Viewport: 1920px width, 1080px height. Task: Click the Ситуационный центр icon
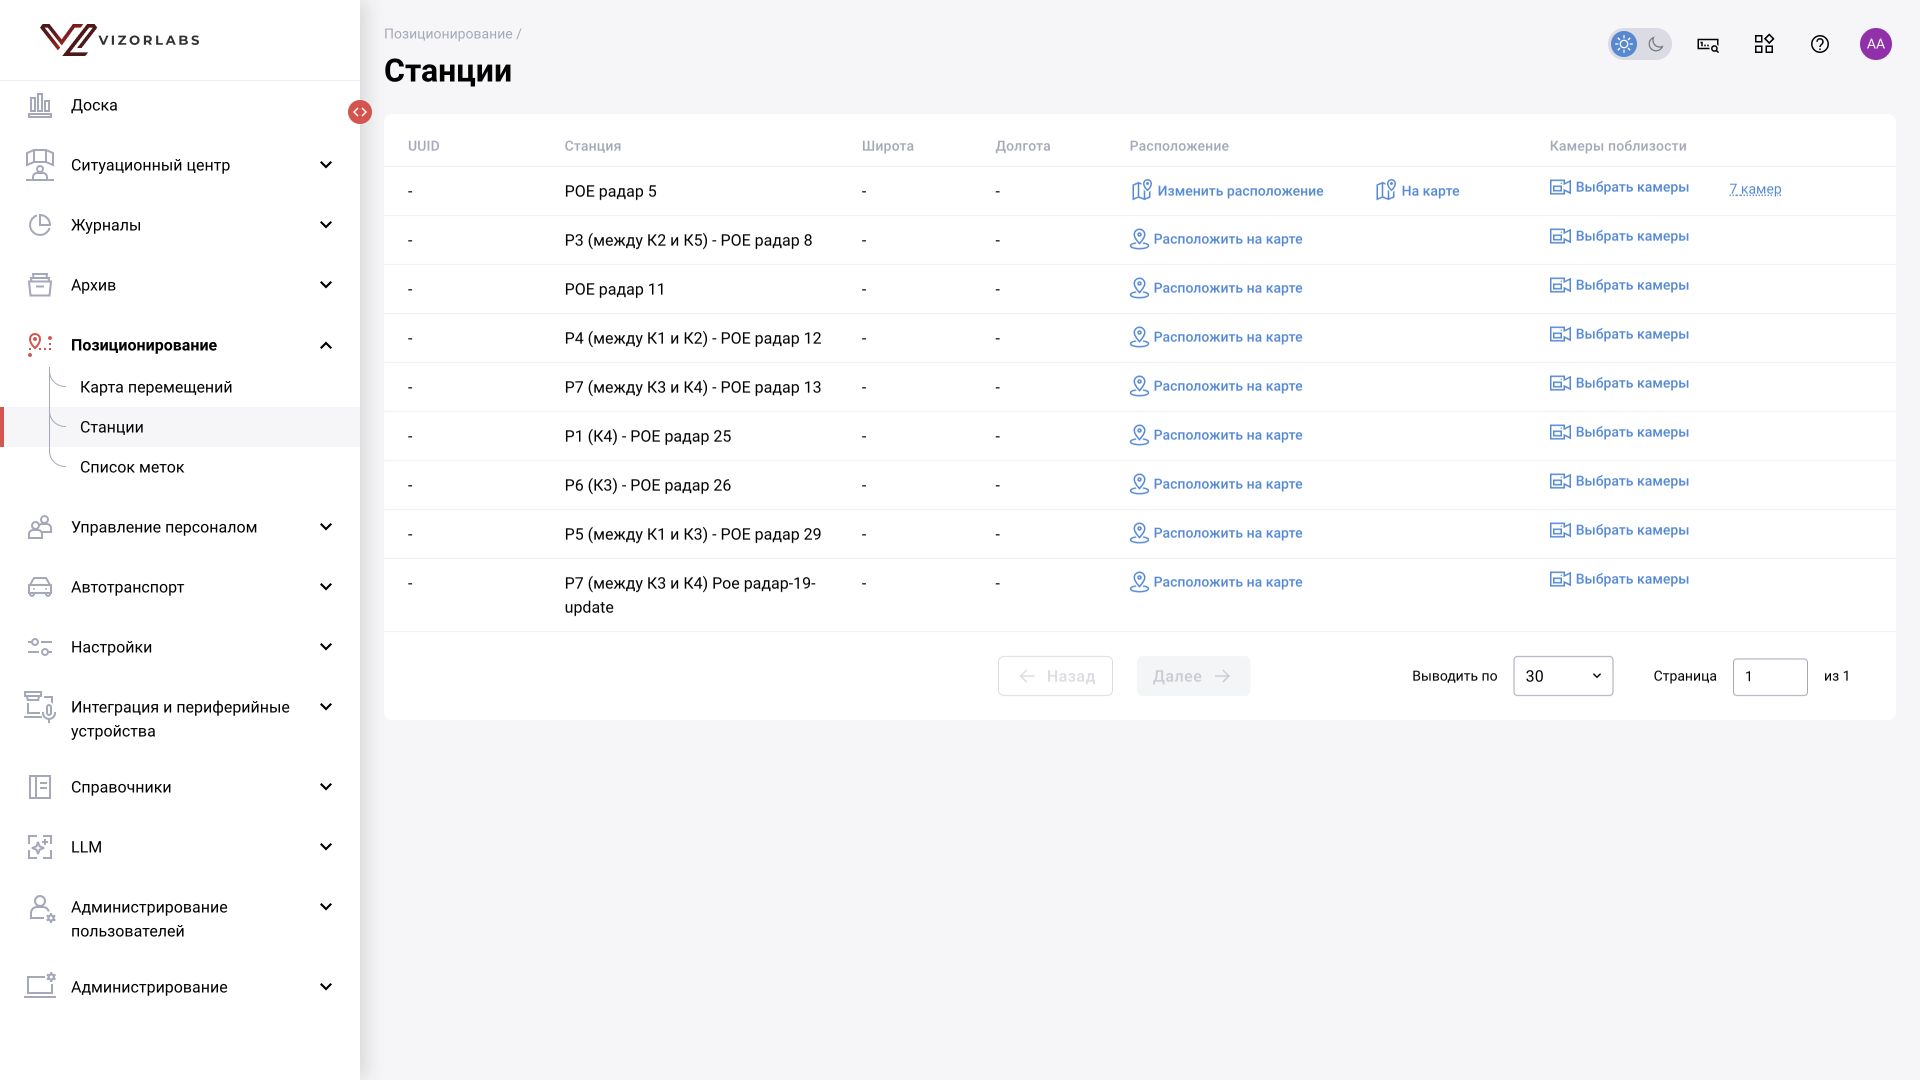pyautogui.click(x=40, y=165)
